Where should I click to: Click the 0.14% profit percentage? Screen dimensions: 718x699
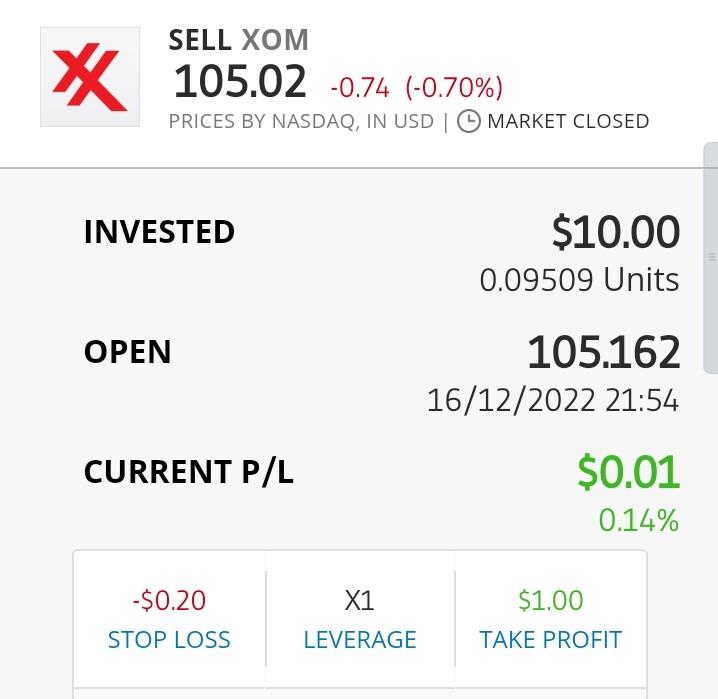tap(639, 520)
